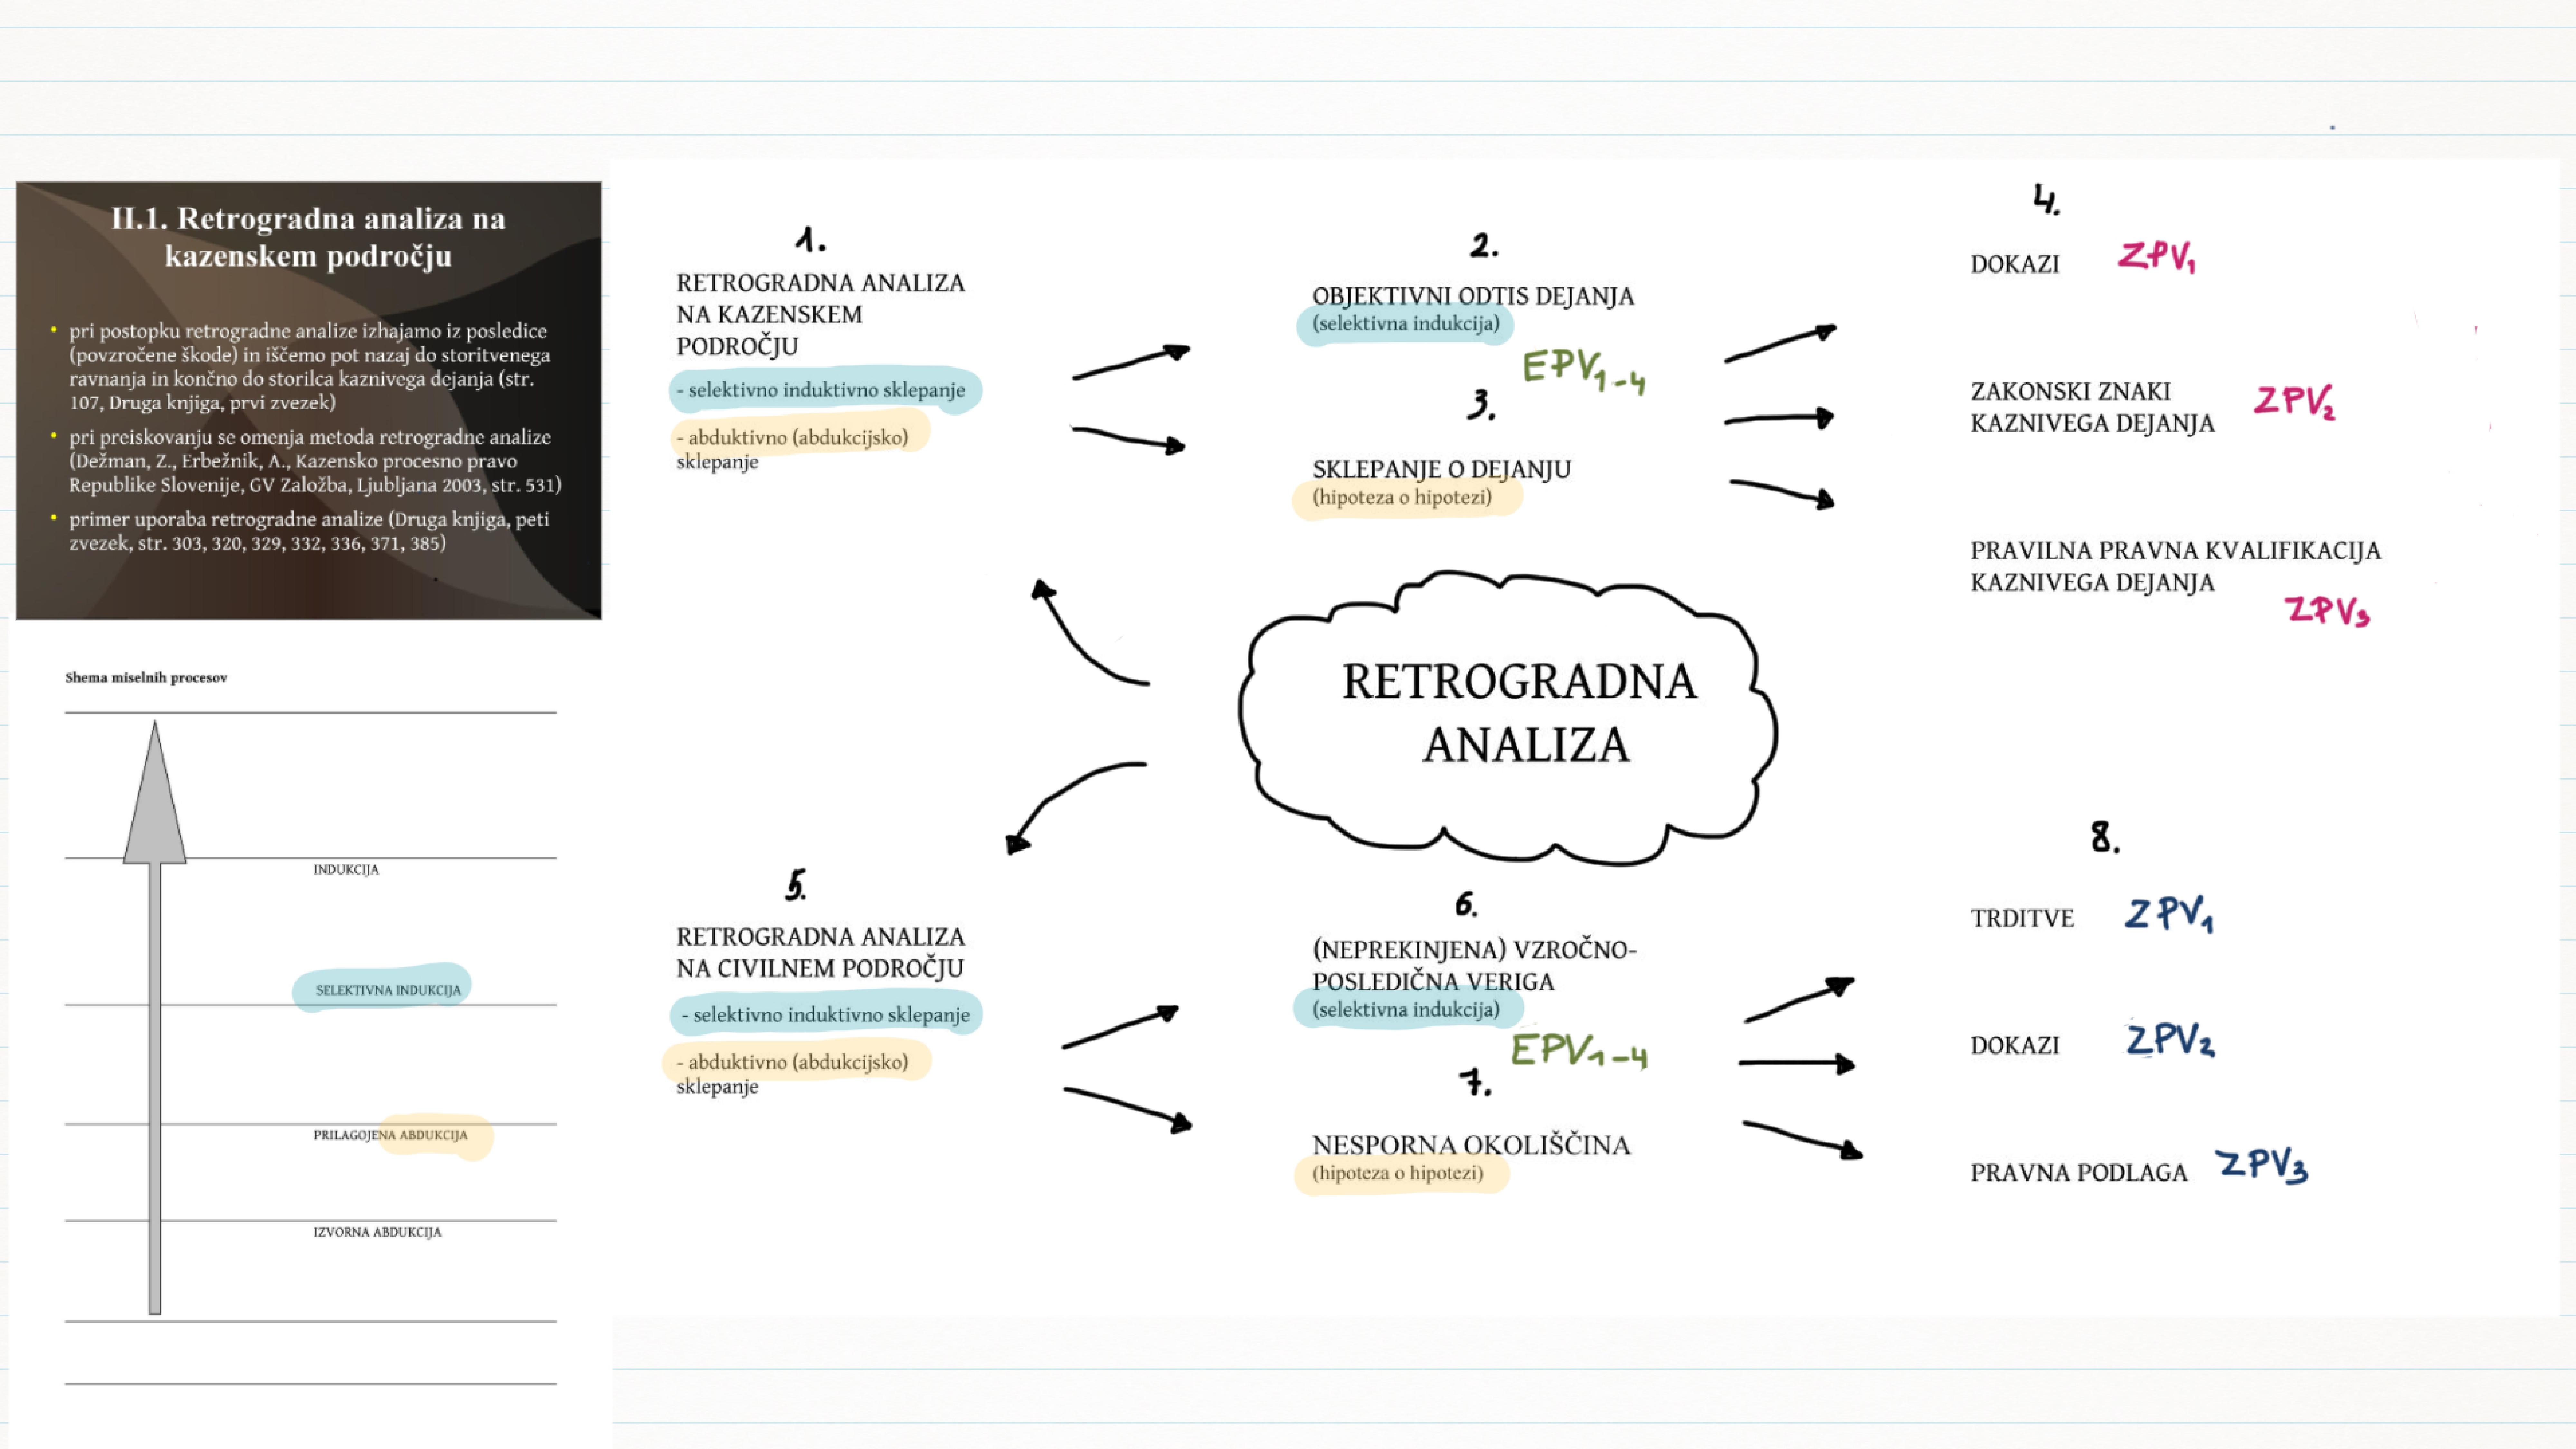Viewport: 2576px width, 1449px height.
Task: Click highlighted SELEKTIVNA INDUKCIJA label in schema
Action: tap(388, 990)
